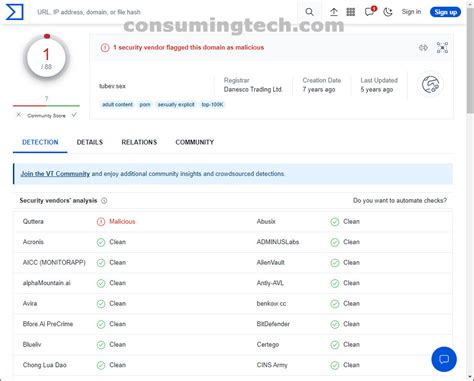
Task: Click the Last Updated 5 years ago value
Action: (x=377, y=89)
